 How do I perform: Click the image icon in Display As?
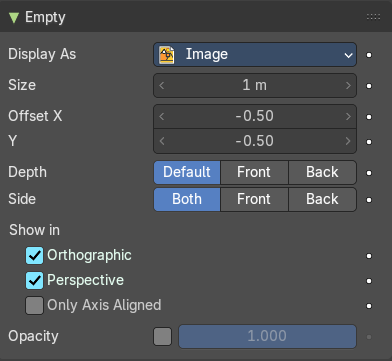[x=166, y=55]
